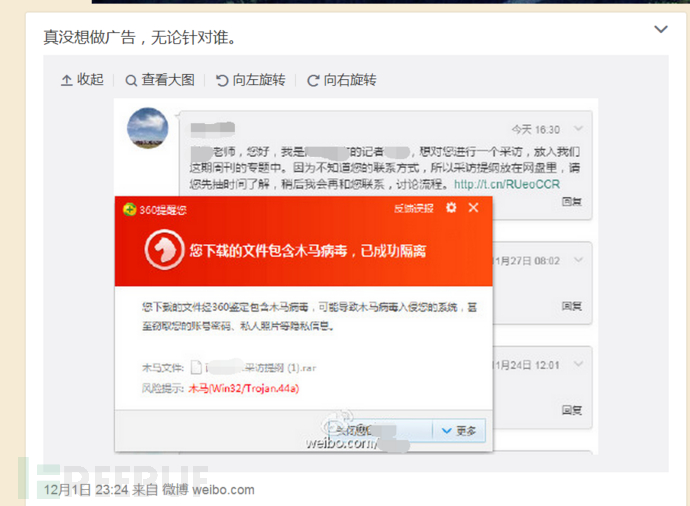Click 回复 under the 16:30 message
The height and width of the screenshot is (506, 690).
pyautogui.click(x=572, y=201)
